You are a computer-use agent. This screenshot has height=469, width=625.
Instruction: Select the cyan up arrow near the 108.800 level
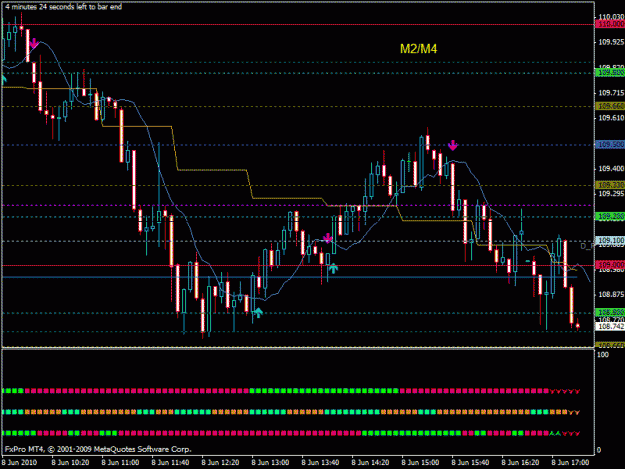pos(258,312)
